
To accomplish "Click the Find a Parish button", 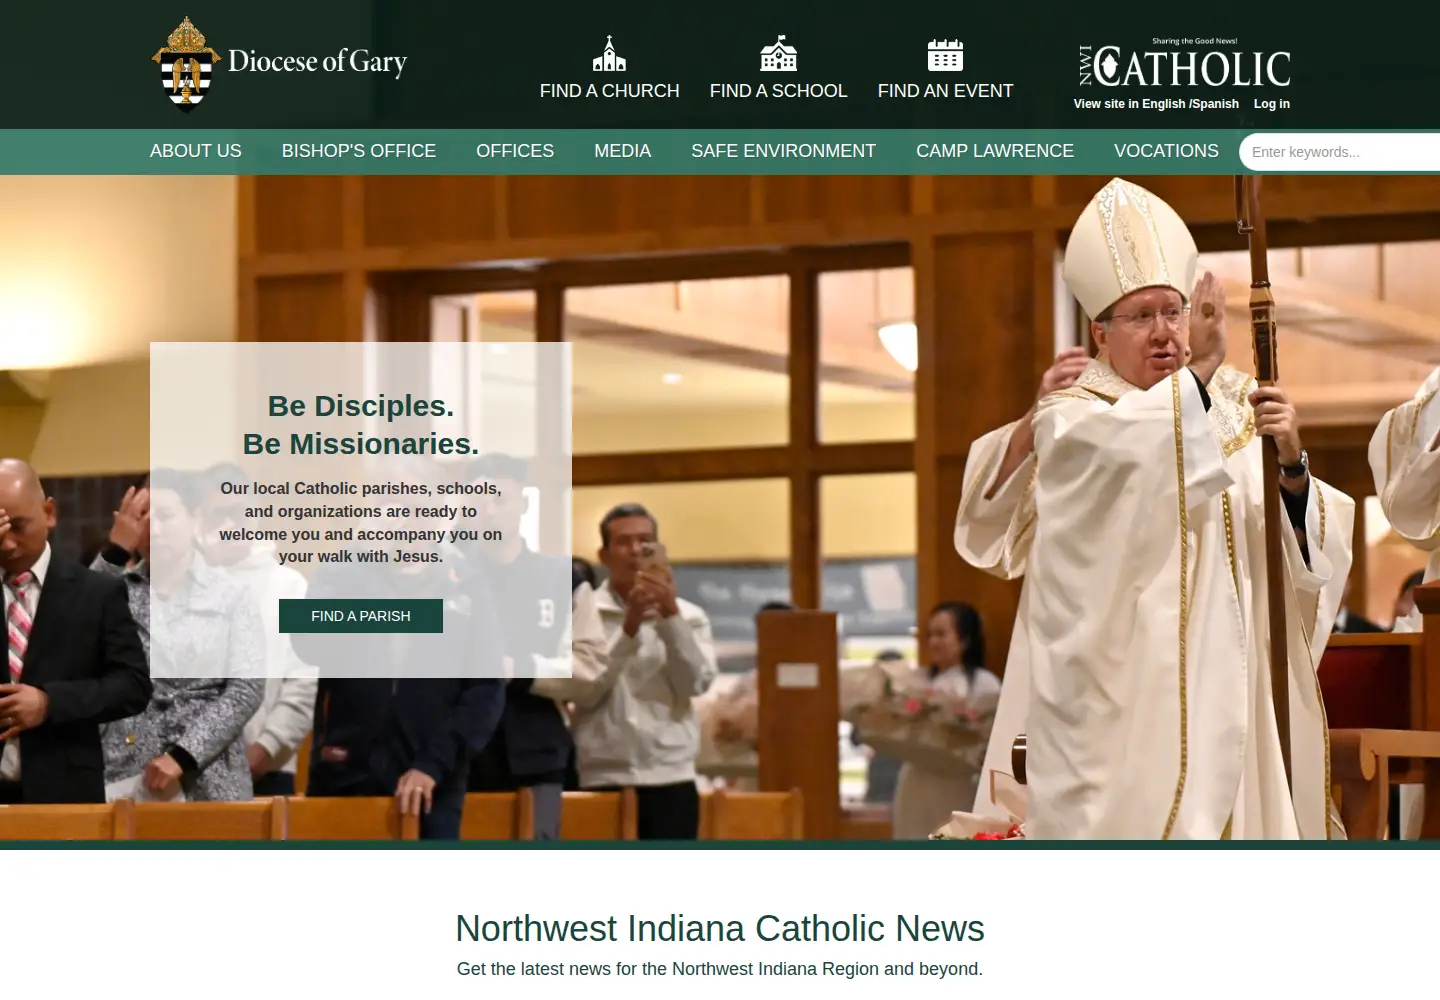I will [x=361, y=616].
